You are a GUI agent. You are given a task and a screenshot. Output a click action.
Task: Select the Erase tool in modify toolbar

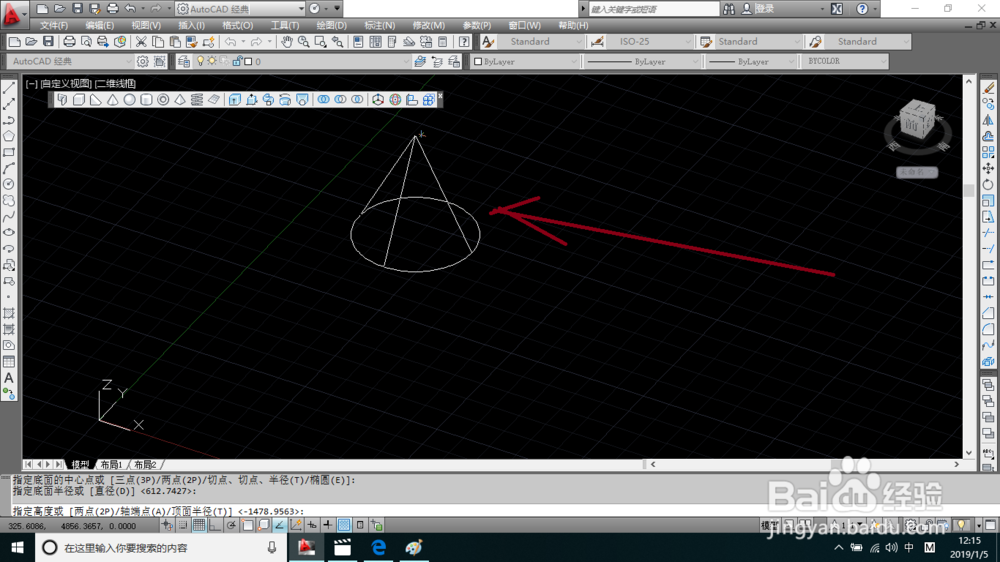988,87
